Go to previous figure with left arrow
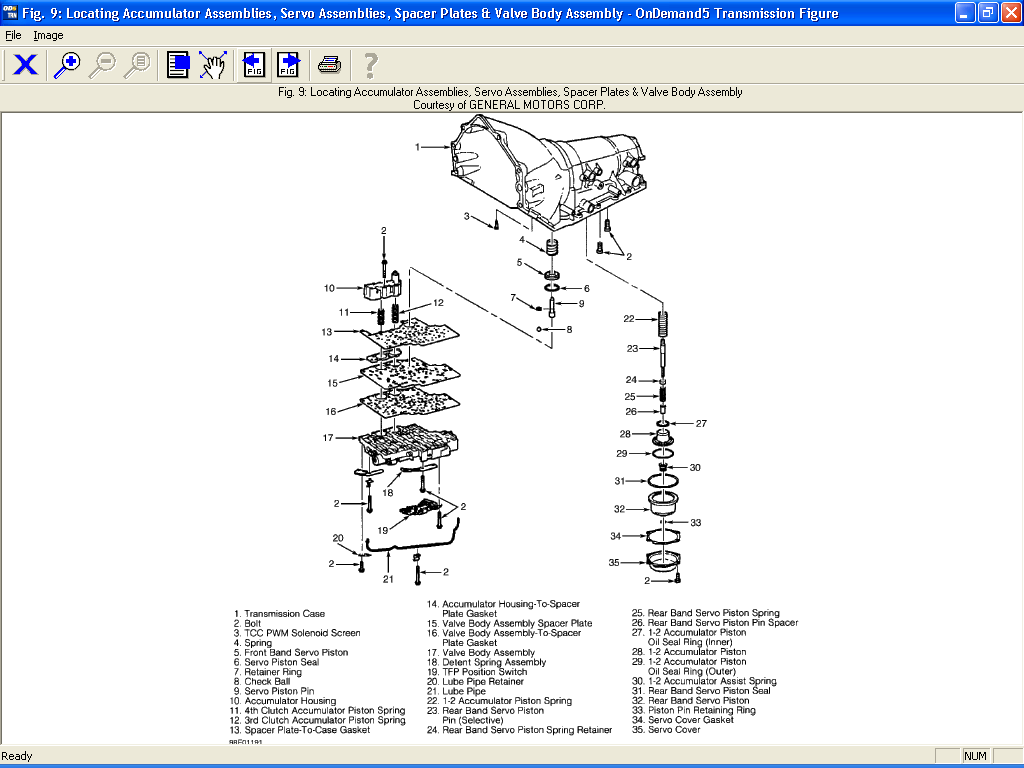1024x768 pixels. pyautogui.click(x=254, y=65)
